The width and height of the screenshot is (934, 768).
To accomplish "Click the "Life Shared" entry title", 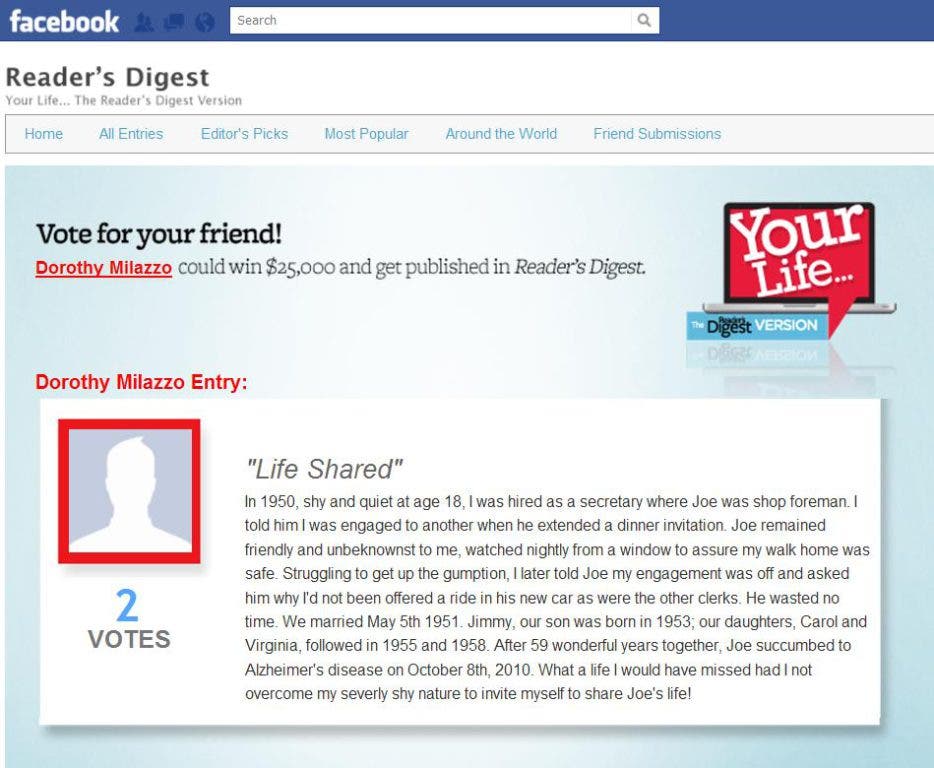I will coord(325,469).
